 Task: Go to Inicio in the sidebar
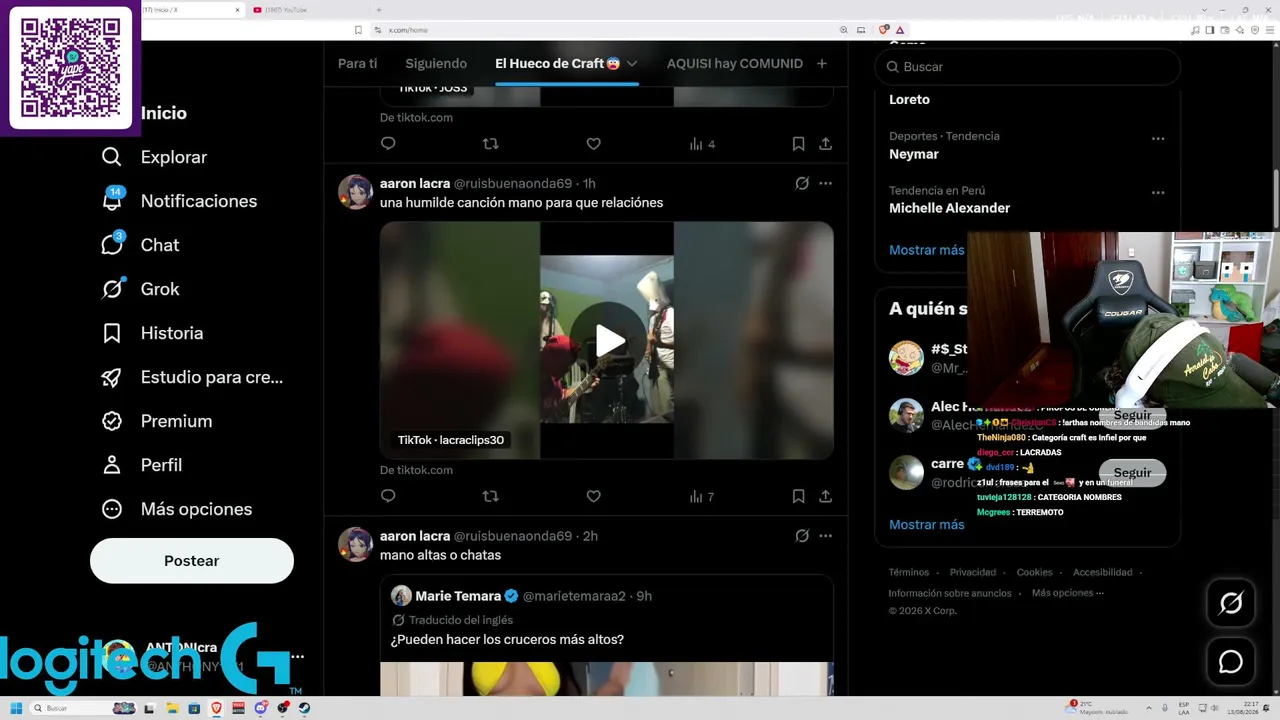pos(164,113)
